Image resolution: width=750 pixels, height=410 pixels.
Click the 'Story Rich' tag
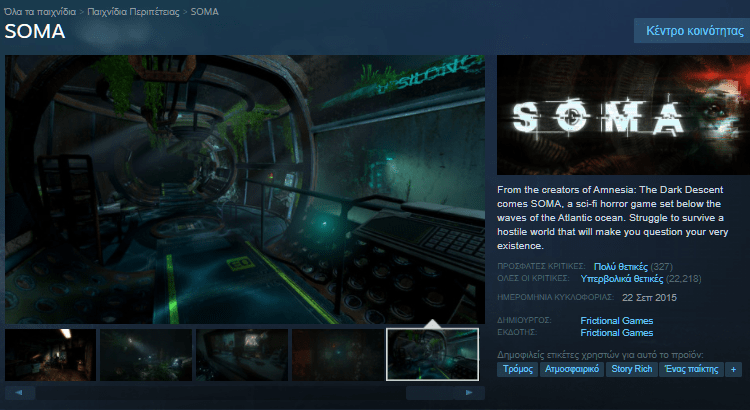[631, 369]
